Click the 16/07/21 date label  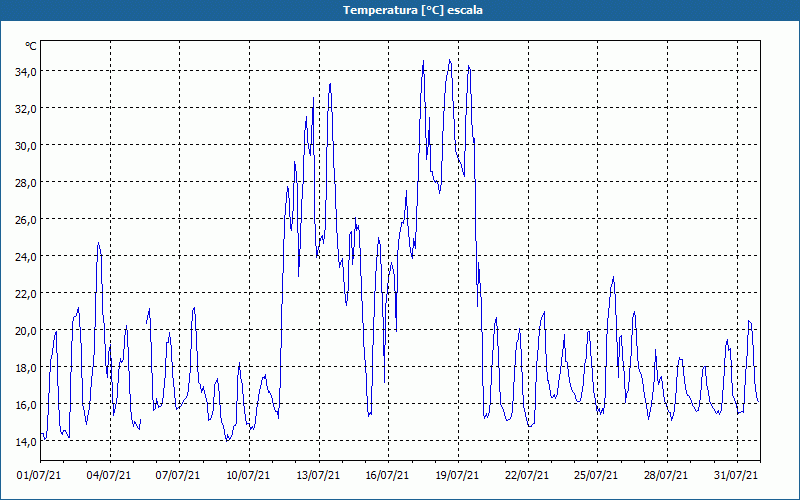coord(387,476)
